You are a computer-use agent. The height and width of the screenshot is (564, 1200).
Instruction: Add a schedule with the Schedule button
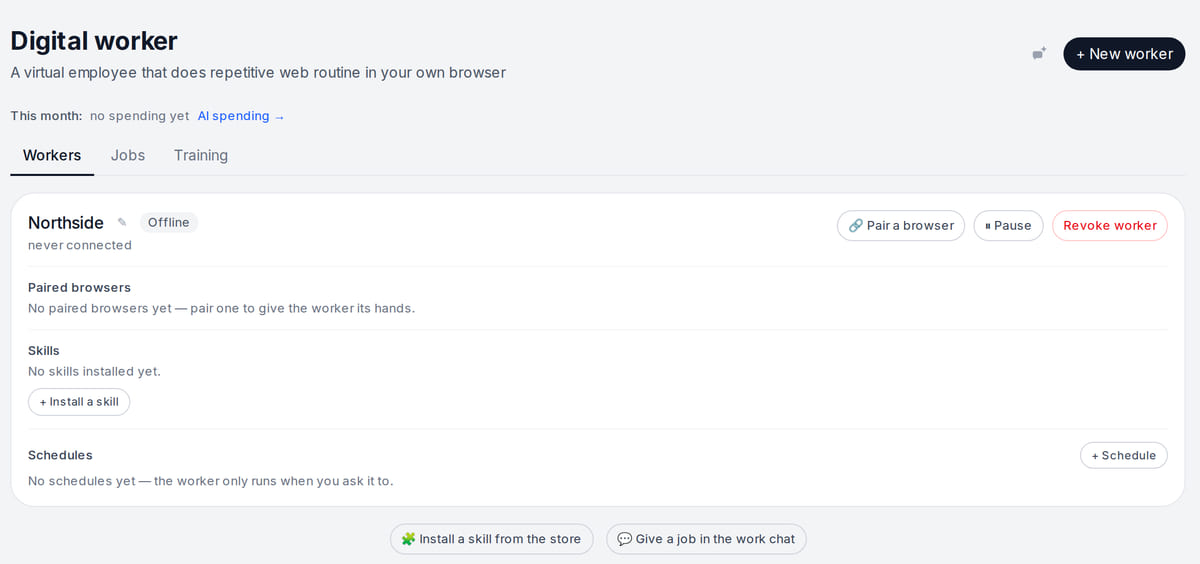click(x=1124, y=455)
